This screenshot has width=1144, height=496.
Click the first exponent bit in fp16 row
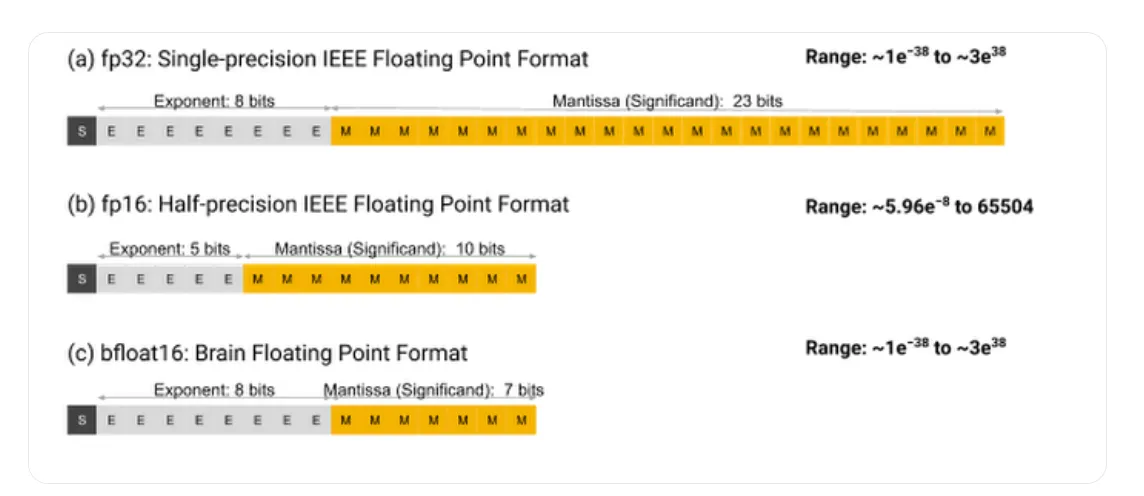click(111, 279)
